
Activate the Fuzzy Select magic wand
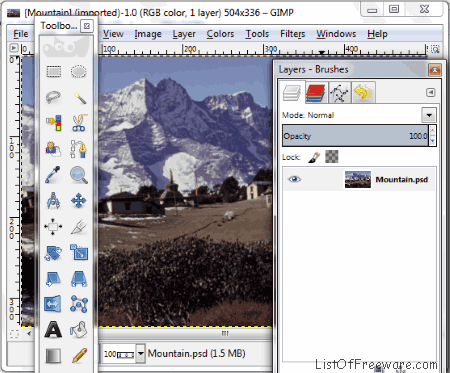pos(79,97)
